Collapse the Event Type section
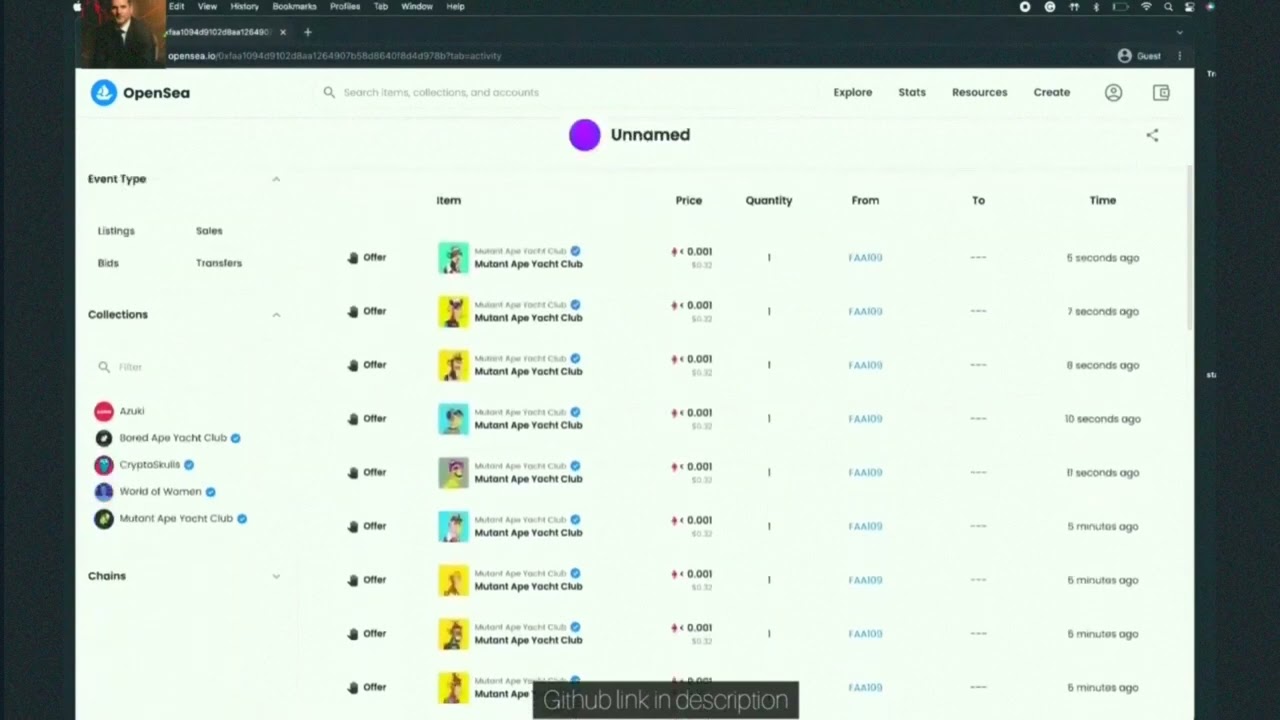The image size is (1280, 720). tap(276, 179)
